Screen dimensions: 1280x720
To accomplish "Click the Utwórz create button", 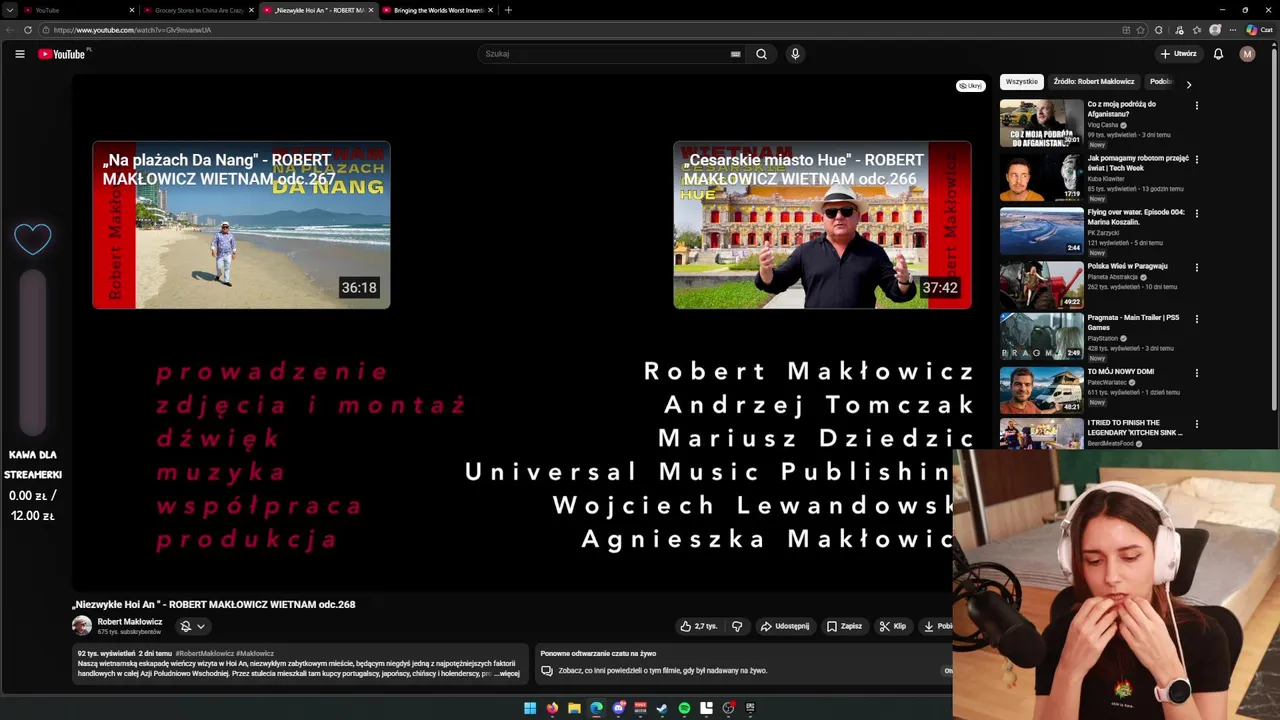I will (x=1179, y=54).
